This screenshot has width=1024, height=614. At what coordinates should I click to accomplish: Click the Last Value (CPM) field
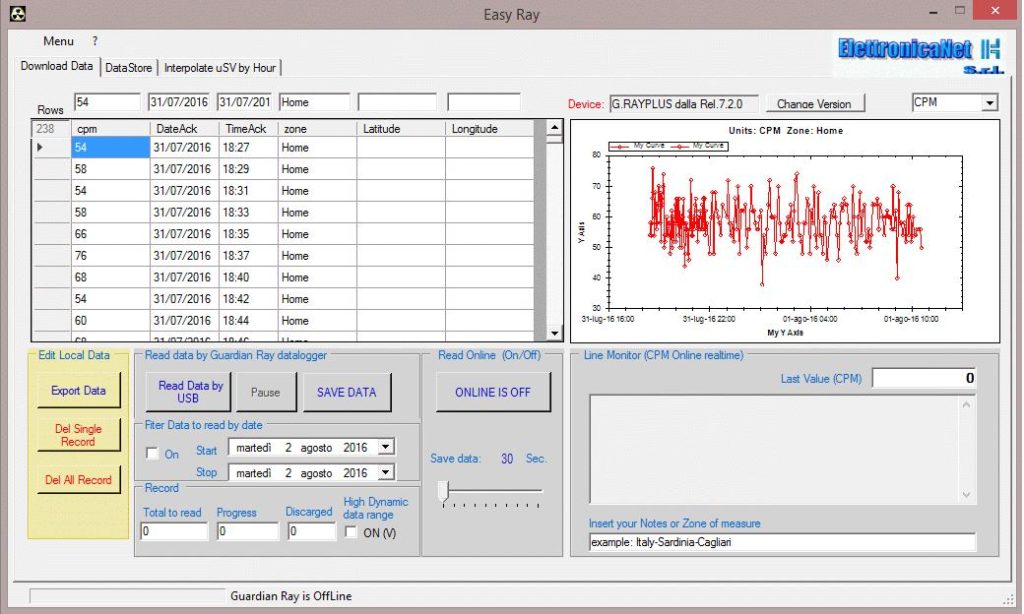(925, 378)
